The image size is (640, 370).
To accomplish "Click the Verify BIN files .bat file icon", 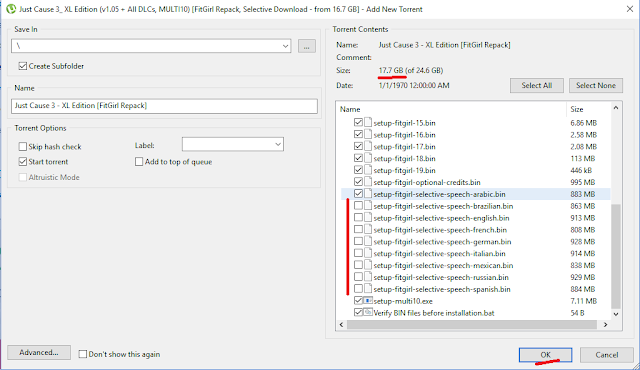I will (368, 313).
